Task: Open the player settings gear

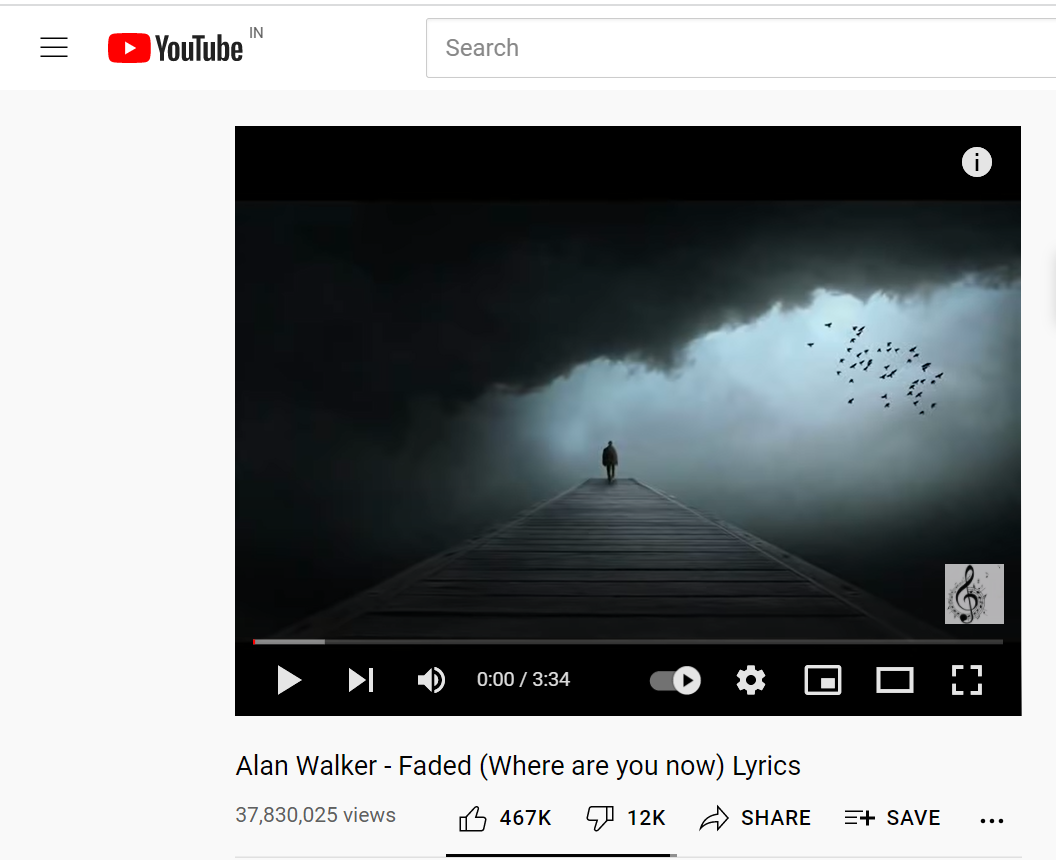Action: pos(750,680)
